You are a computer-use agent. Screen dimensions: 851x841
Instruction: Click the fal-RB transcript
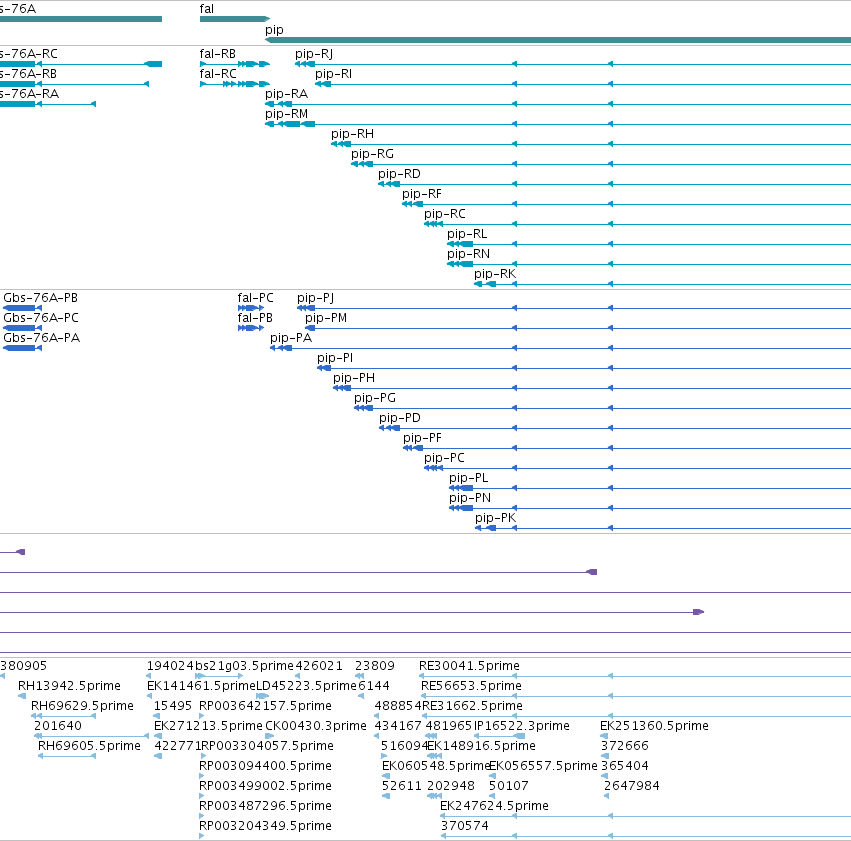[234, 64]
